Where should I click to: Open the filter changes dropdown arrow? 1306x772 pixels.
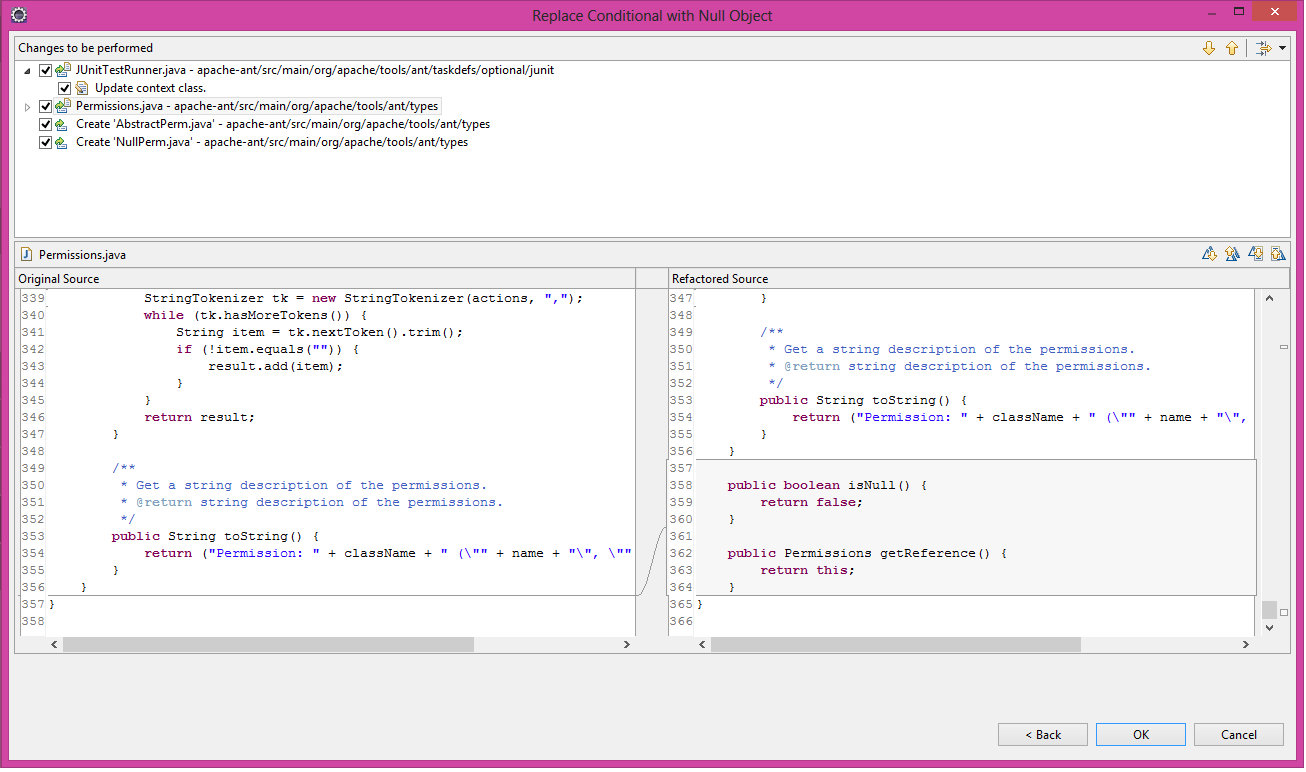point(1282,48)
